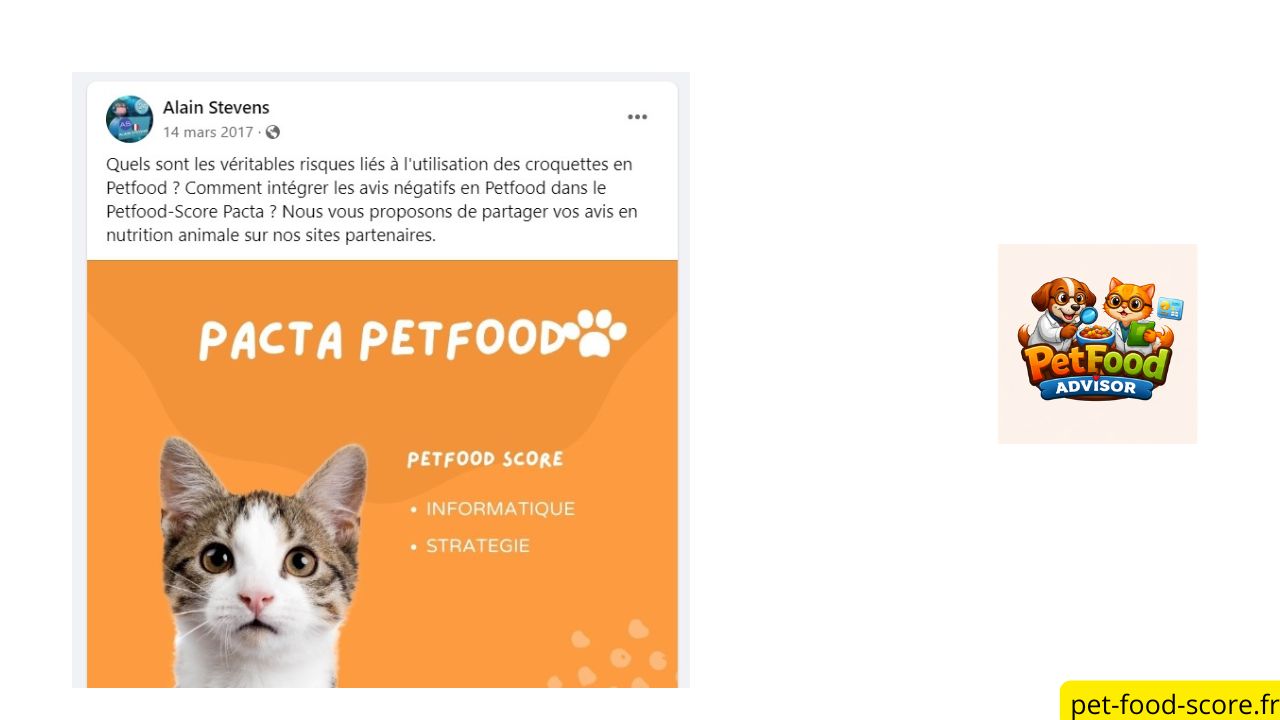The width and height of the screenshot is (1280, 720).
Task: Select the PETFOOD SCORE heading
Action: pyautogui.click(x=485, y=459)
